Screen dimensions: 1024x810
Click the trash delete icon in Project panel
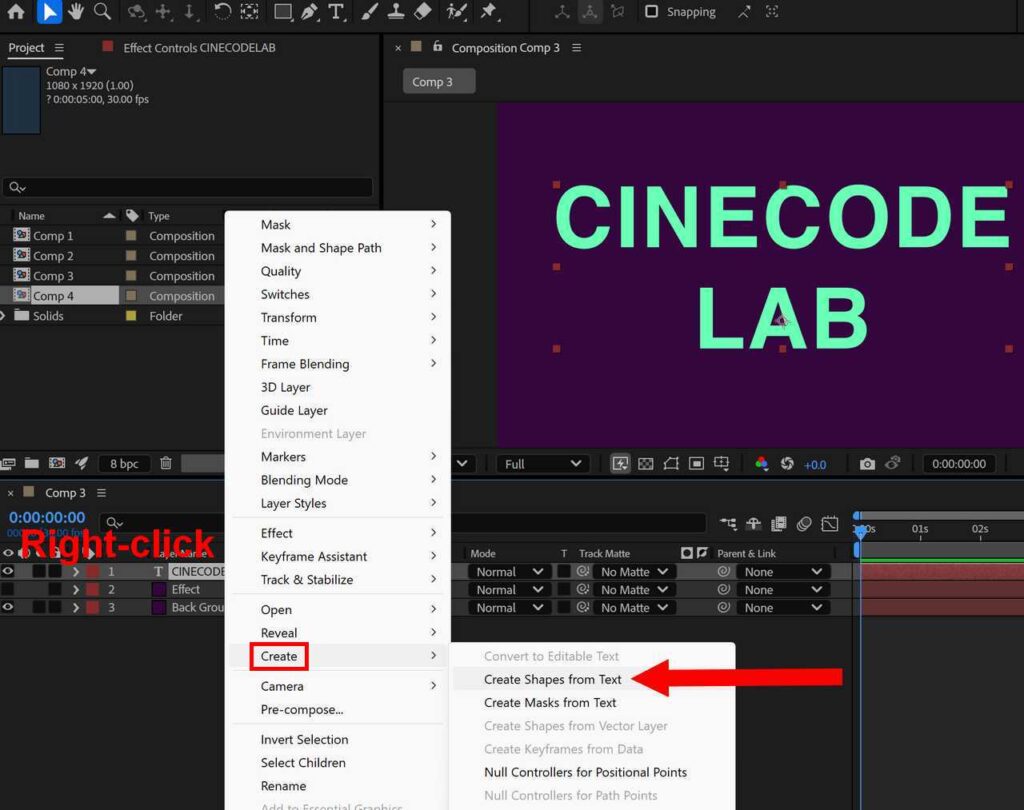pos(166,463)
